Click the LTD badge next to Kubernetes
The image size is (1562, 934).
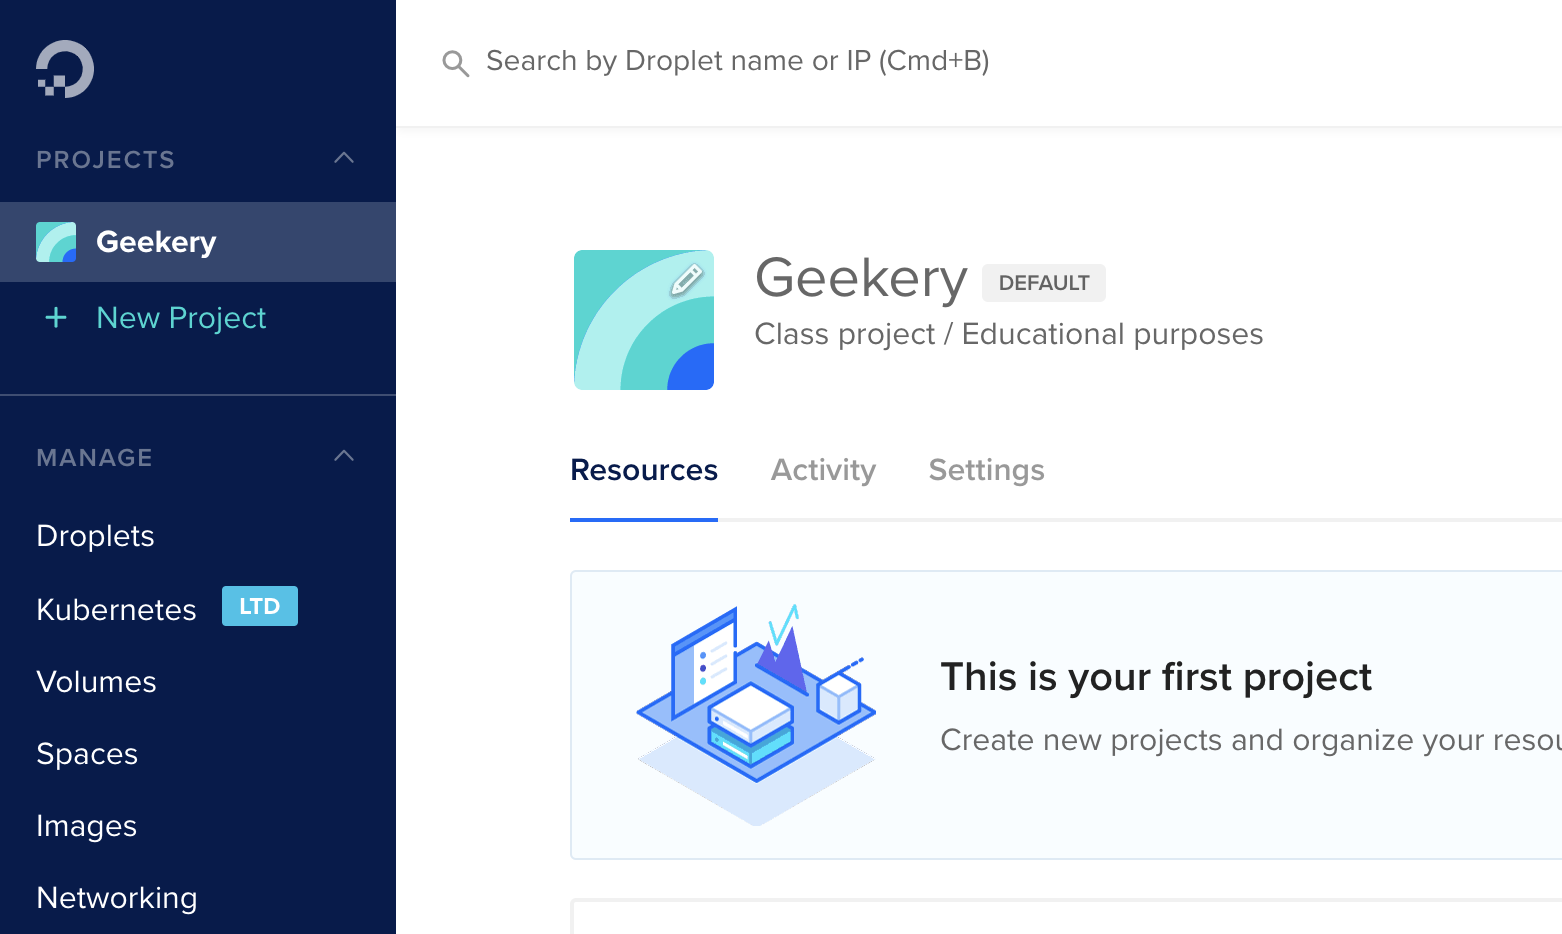[259, 606]
